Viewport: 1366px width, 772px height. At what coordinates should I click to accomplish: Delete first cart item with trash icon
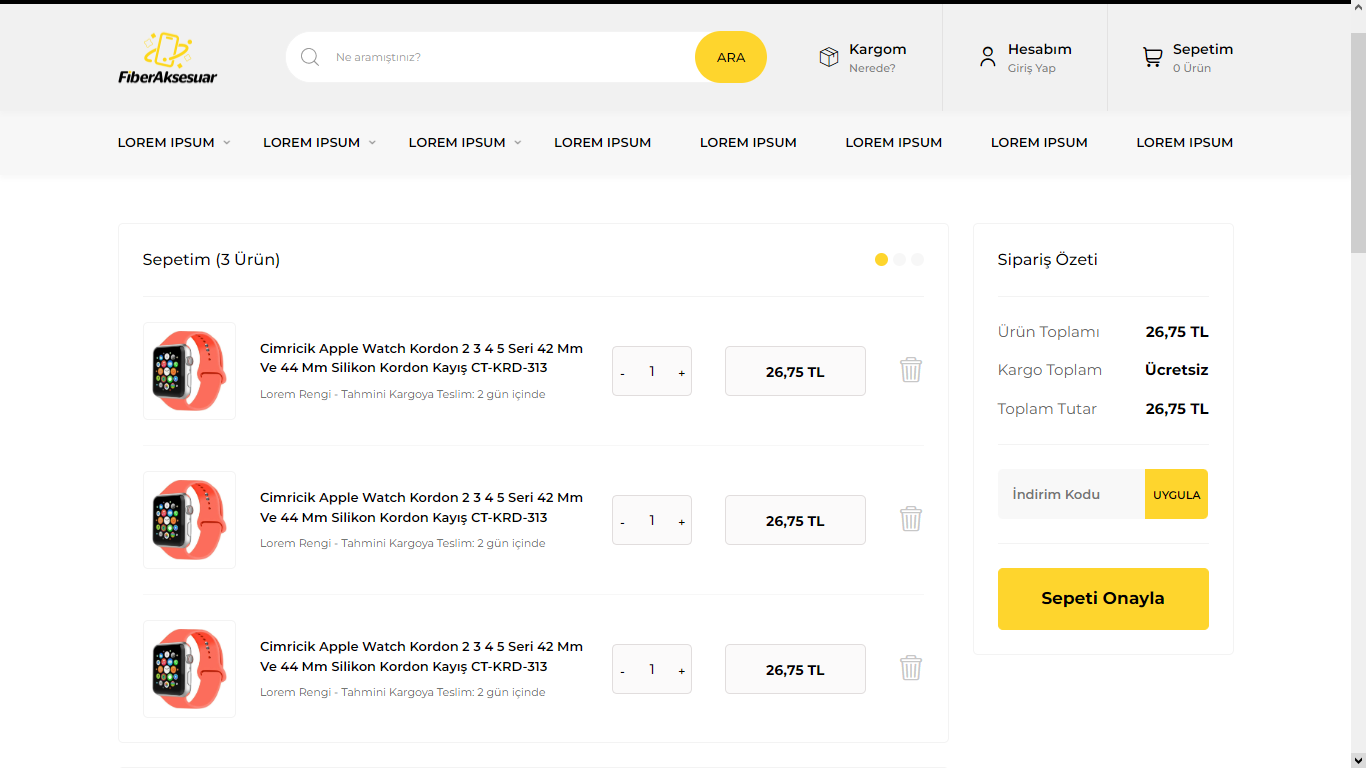click(x=911, y=370)
